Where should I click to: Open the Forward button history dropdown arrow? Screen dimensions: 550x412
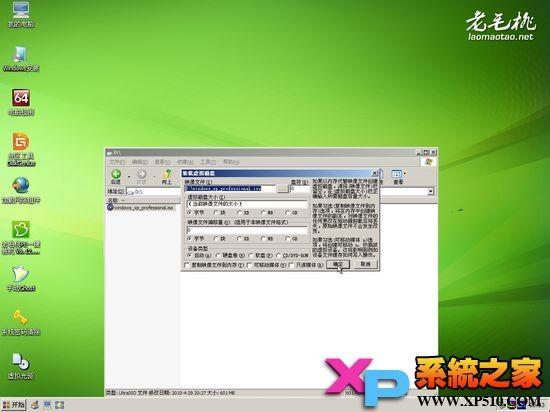click(154, 176)
